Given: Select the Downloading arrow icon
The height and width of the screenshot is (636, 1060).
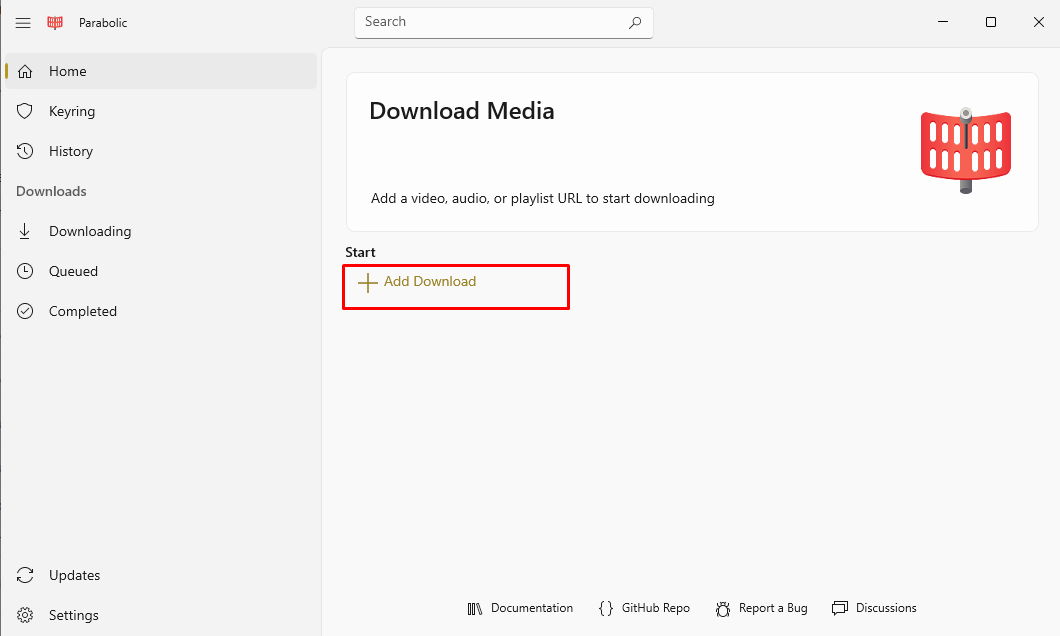Looking at the screenshot, I should click(x=25, y=231).
